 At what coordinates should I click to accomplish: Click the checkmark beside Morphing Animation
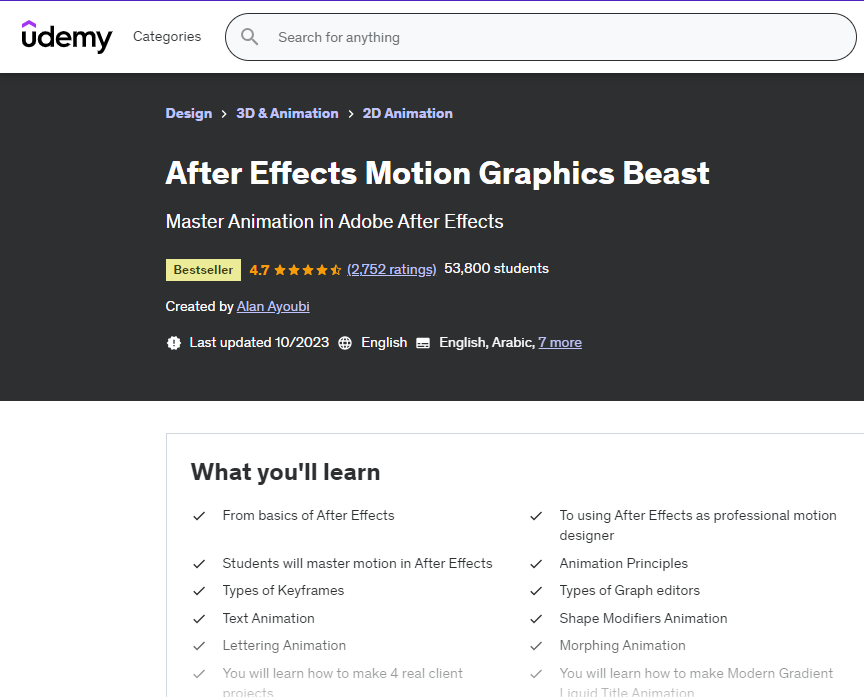pyautogui.click(x=536, y=646)
